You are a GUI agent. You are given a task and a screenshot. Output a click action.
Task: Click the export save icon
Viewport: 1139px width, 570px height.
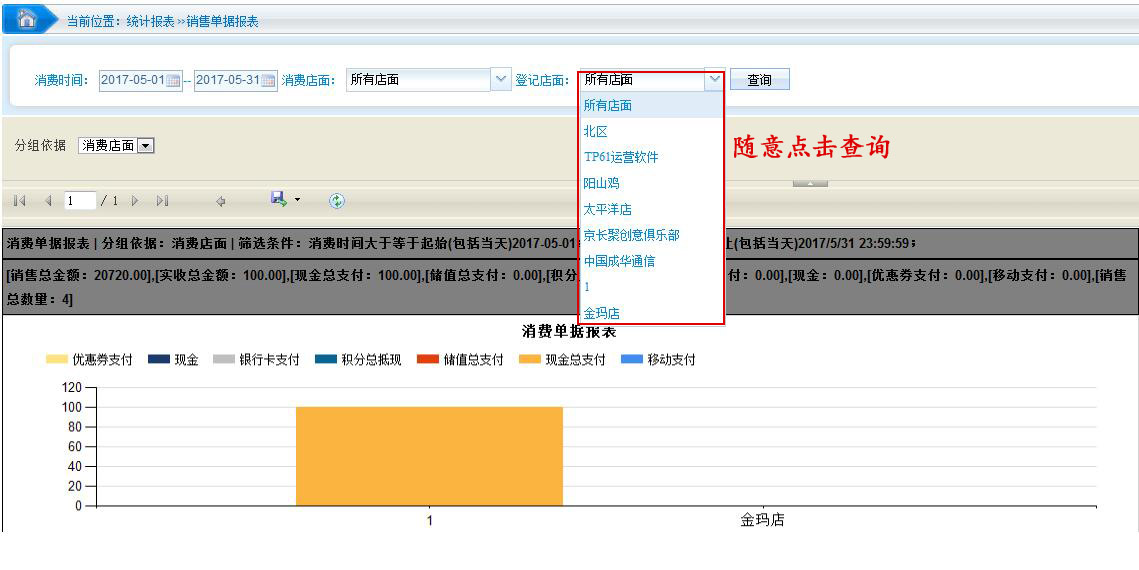click(x=279, y=200)
